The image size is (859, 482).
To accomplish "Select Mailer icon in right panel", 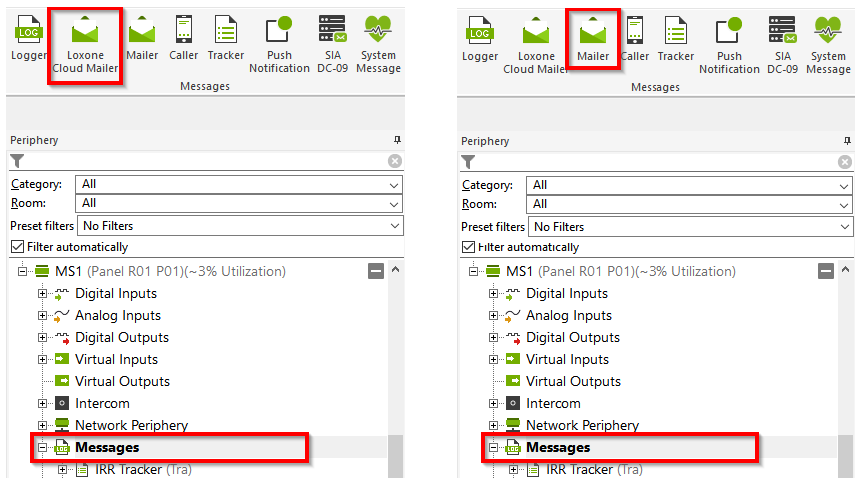I will pyautogui.click(x=593, y=38).
